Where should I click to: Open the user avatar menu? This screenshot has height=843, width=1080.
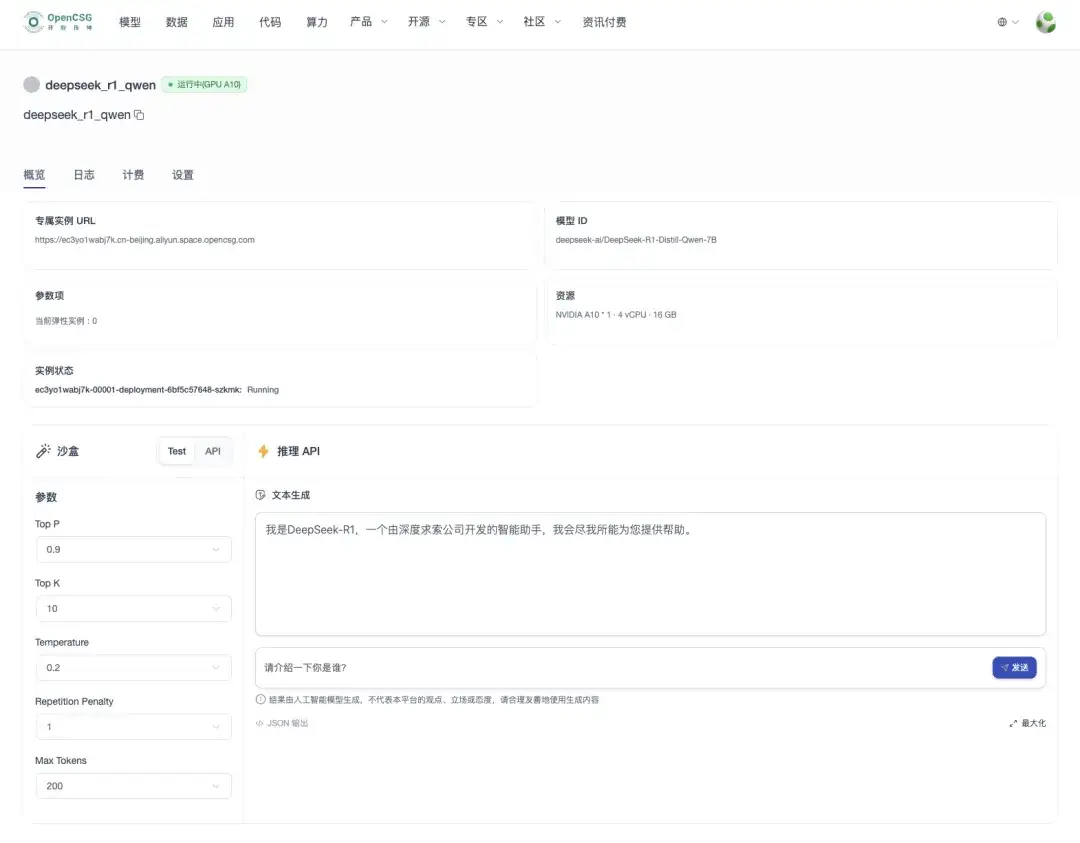tap(1046, 22)
